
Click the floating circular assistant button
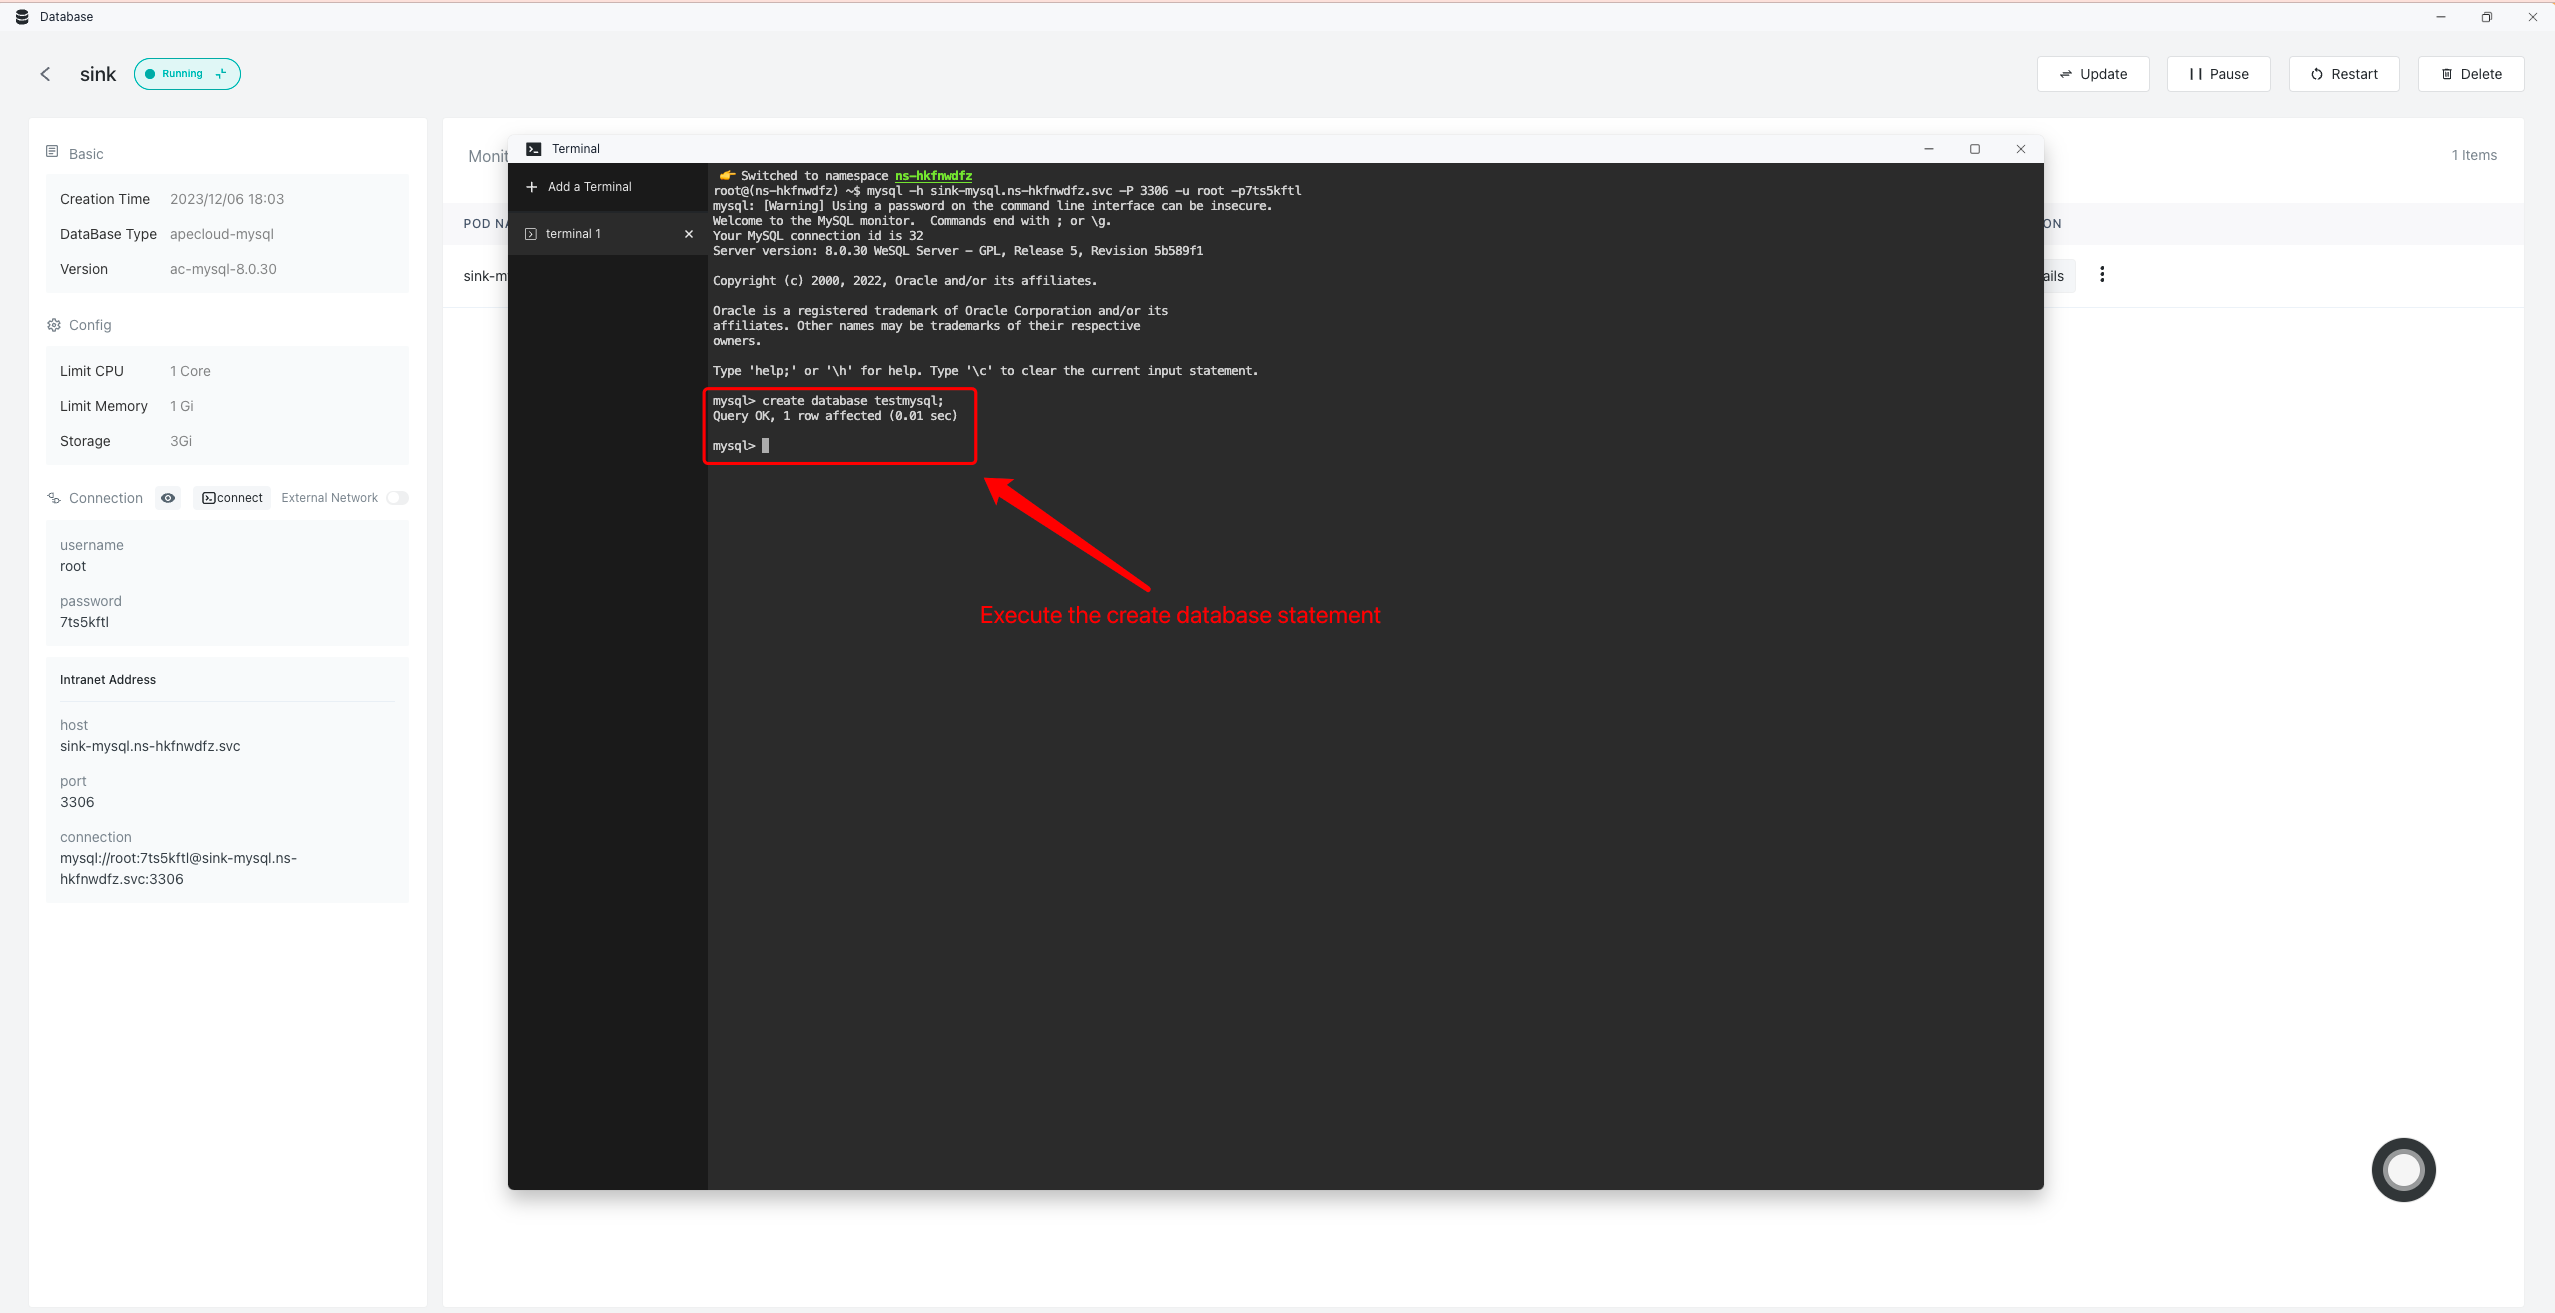2403,1169
